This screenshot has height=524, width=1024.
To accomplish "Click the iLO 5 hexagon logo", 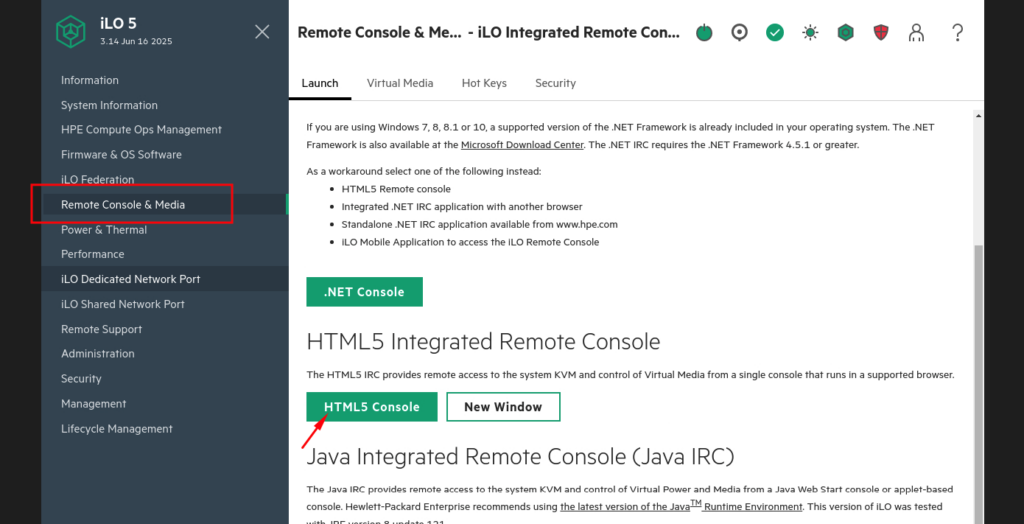I will (70, 31).
